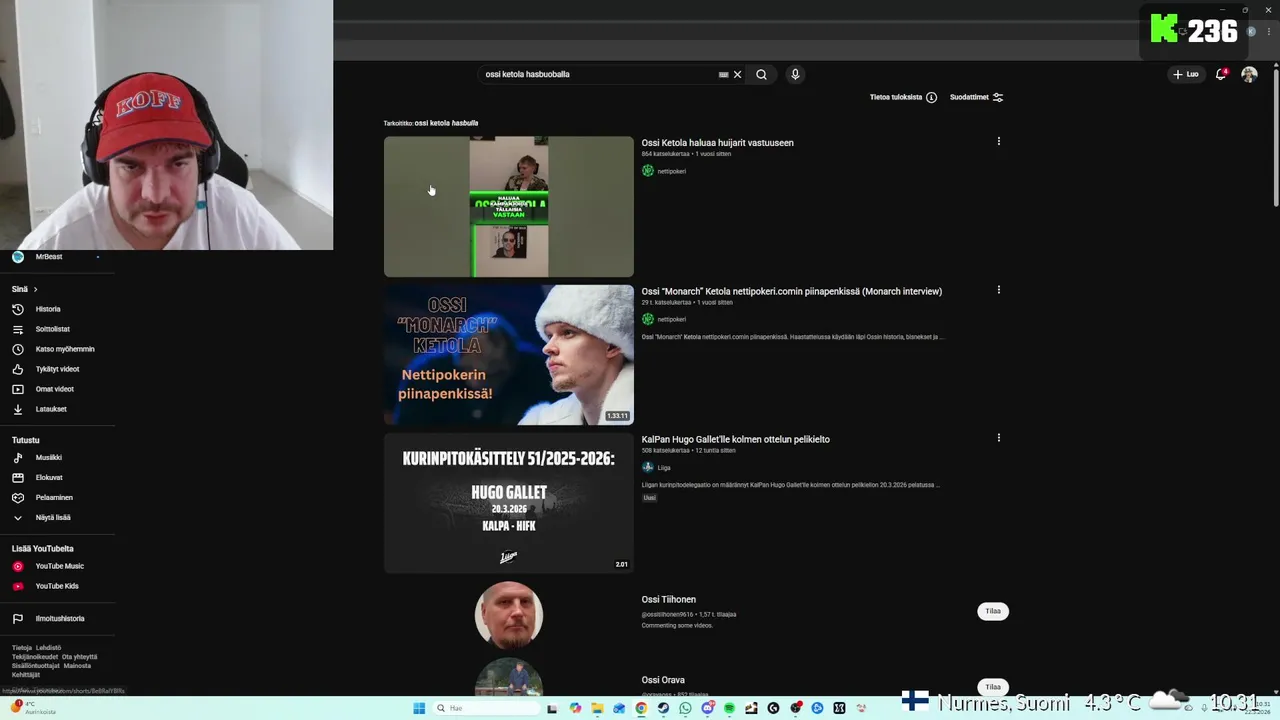
Task: Expand Sinä section
Action: 25,289
